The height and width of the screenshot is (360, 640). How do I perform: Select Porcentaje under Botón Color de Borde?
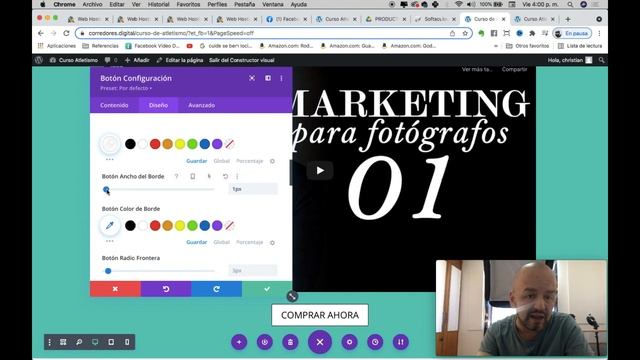coord(250,242)
